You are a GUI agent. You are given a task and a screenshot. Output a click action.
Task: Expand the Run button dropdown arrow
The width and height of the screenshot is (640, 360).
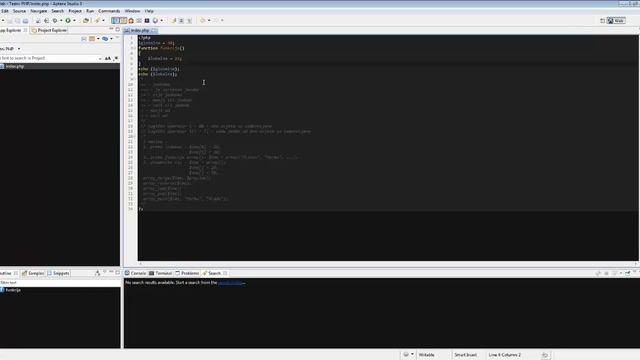(x=74, y=20)
